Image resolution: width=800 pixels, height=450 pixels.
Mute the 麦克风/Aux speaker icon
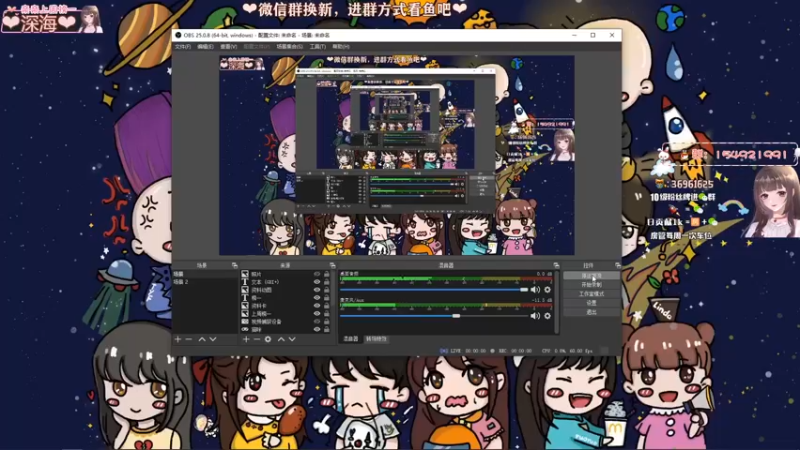(535, 316)
